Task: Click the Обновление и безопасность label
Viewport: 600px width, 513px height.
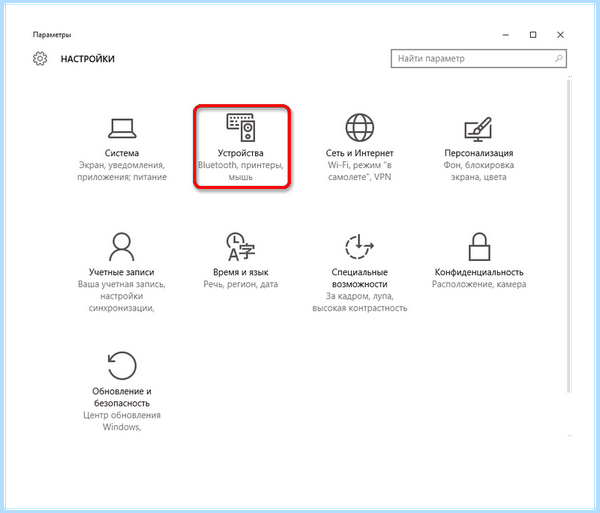Action: (122, 397)
